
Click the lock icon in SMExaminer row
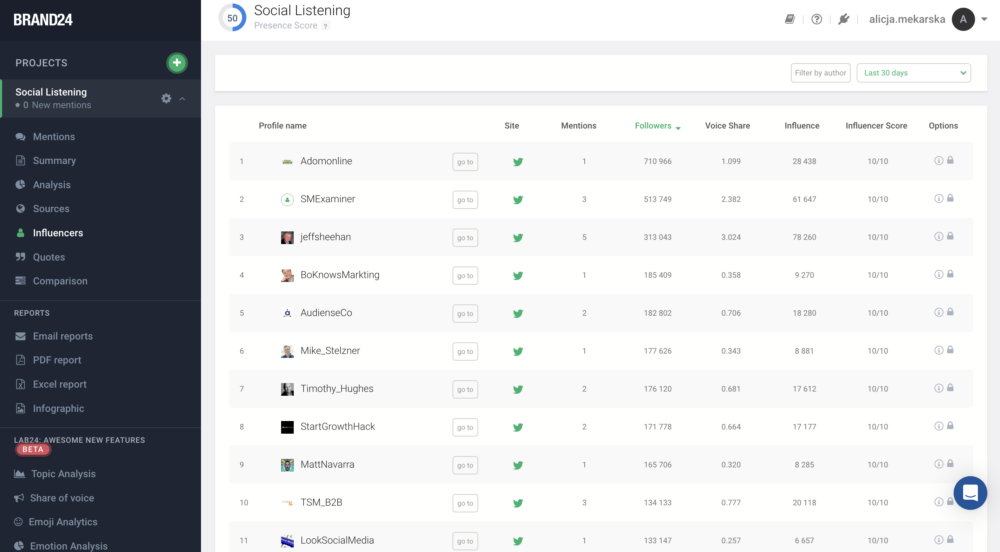950,198
